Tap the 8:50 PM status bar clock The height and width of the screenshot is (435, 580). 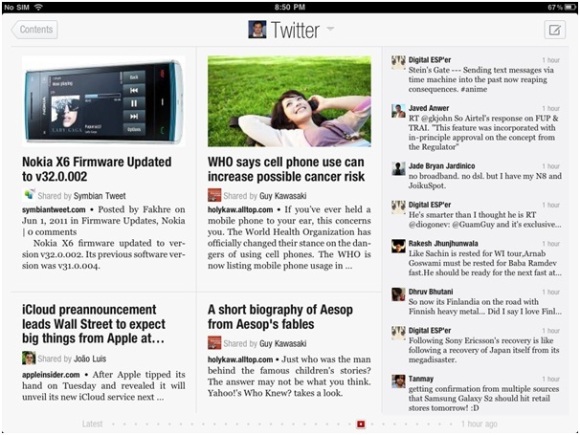point(290,7)
